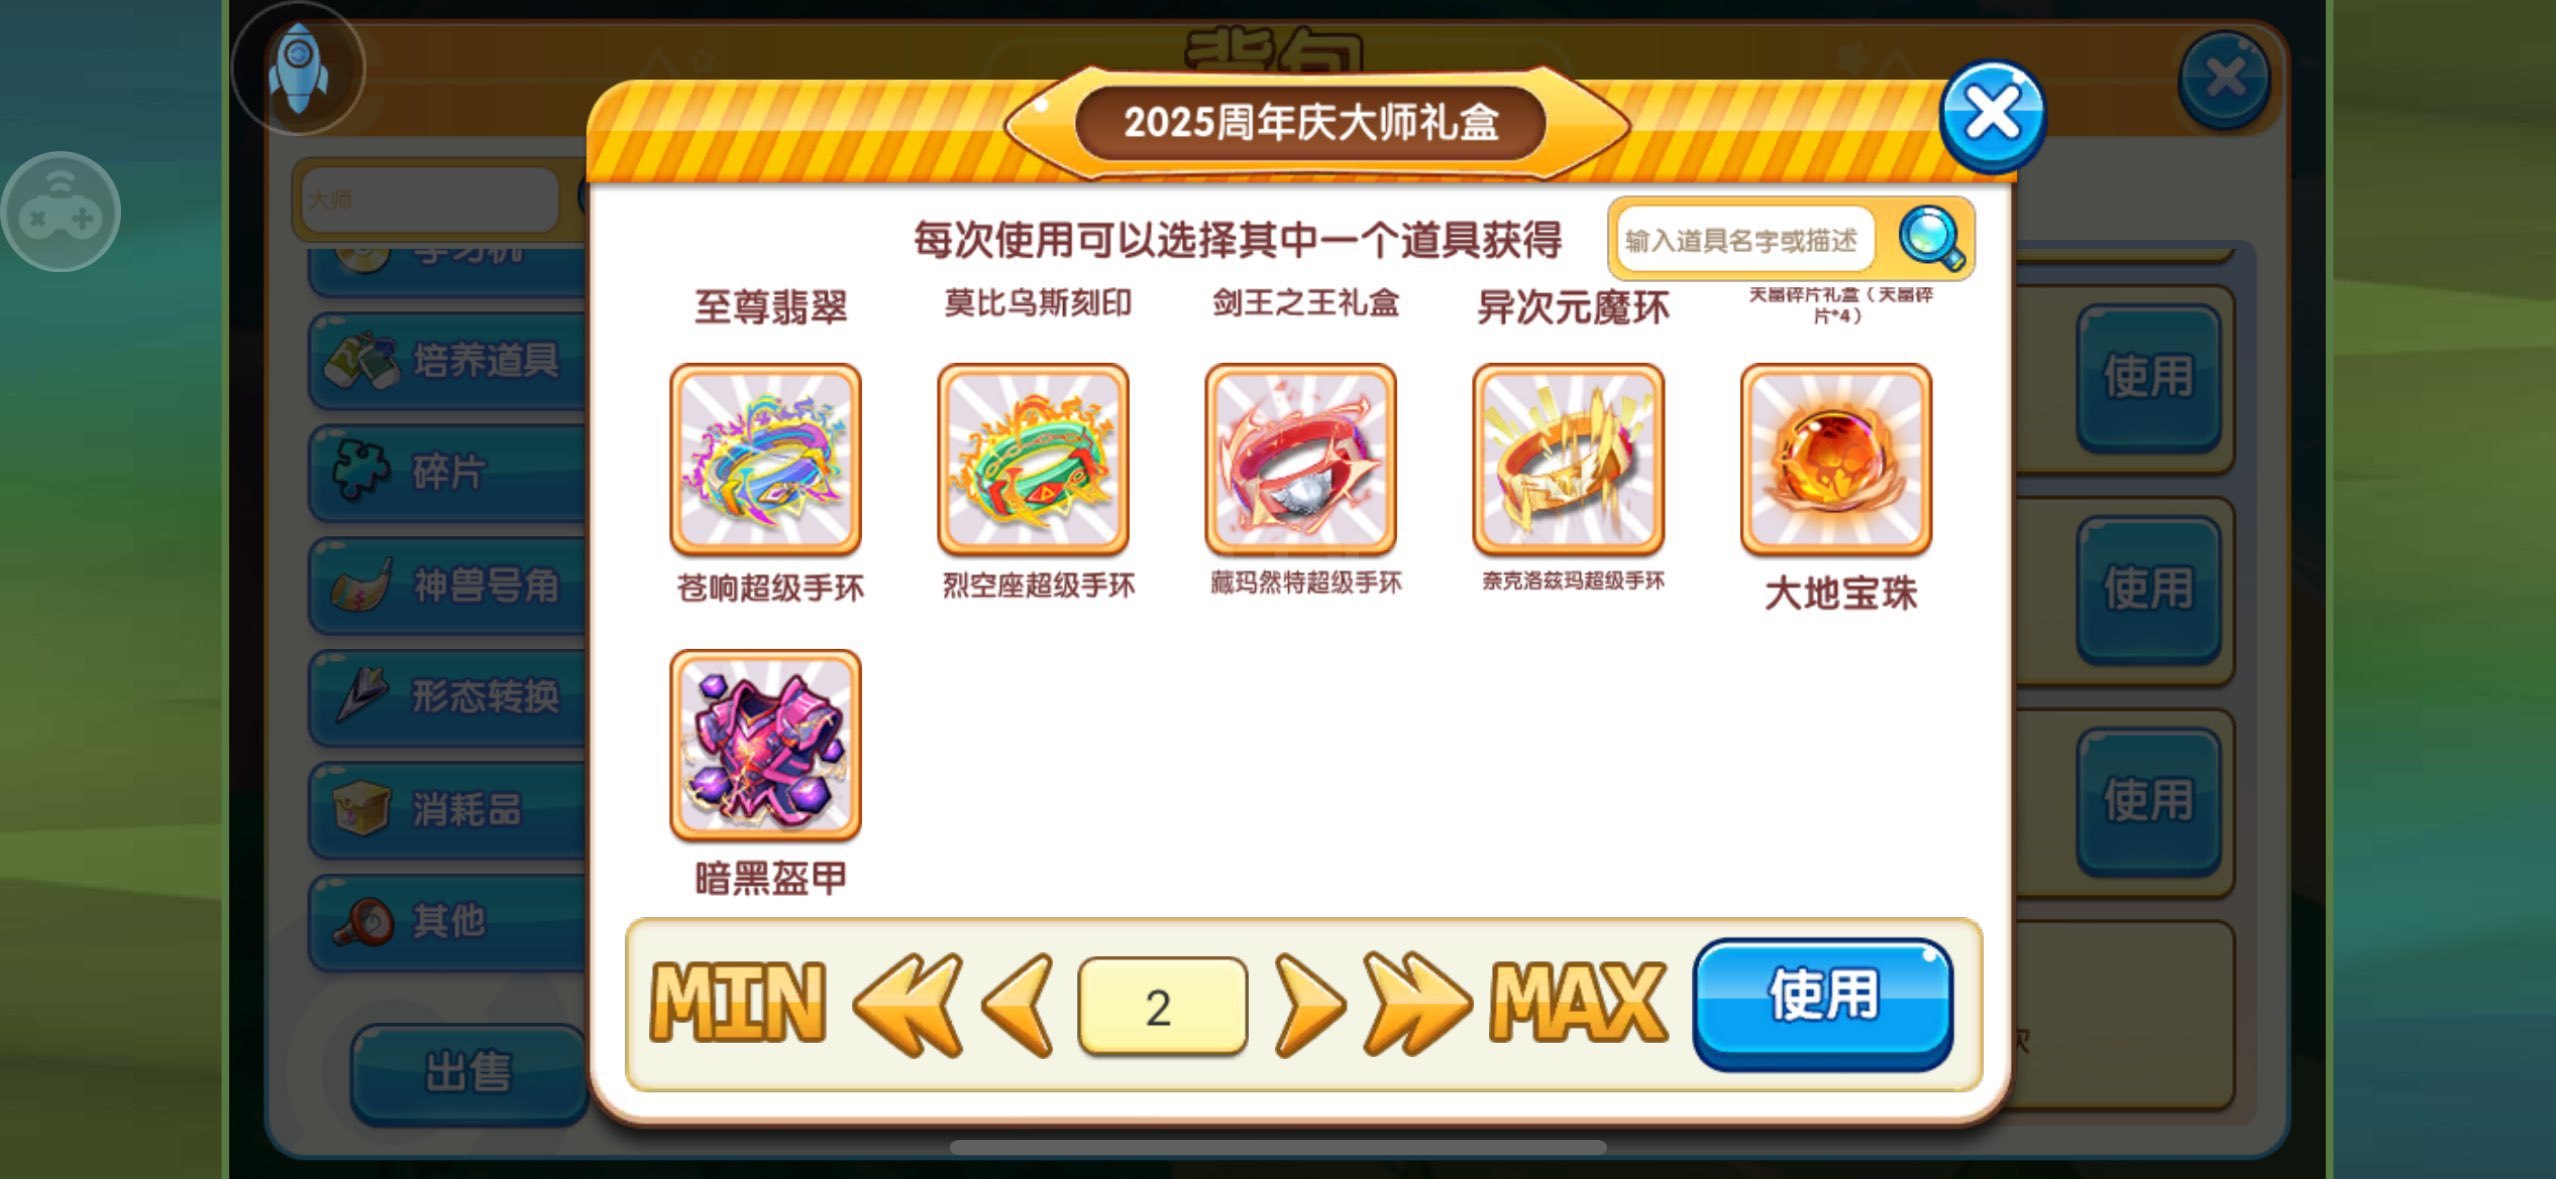
Task: Tap the rocket icon at top left
Action: click(x=298, y=68)
